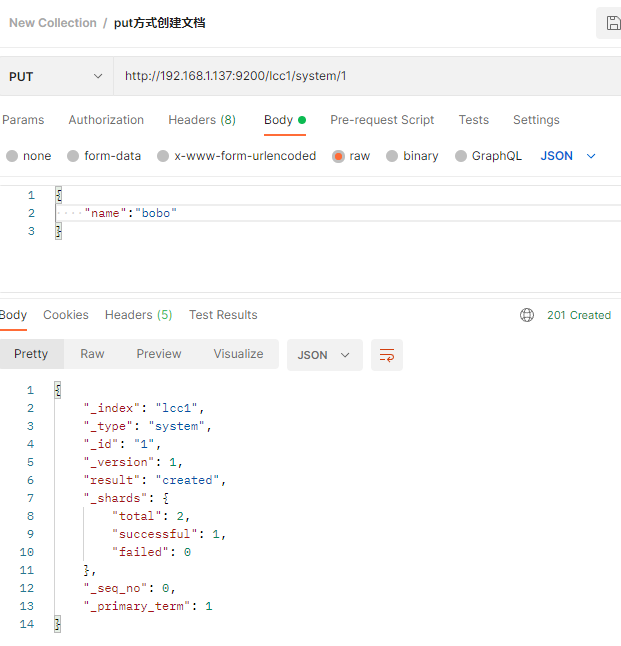Open the request Headers (8) tab
This screenshot has width=621, height=646.
pos(202,120)
